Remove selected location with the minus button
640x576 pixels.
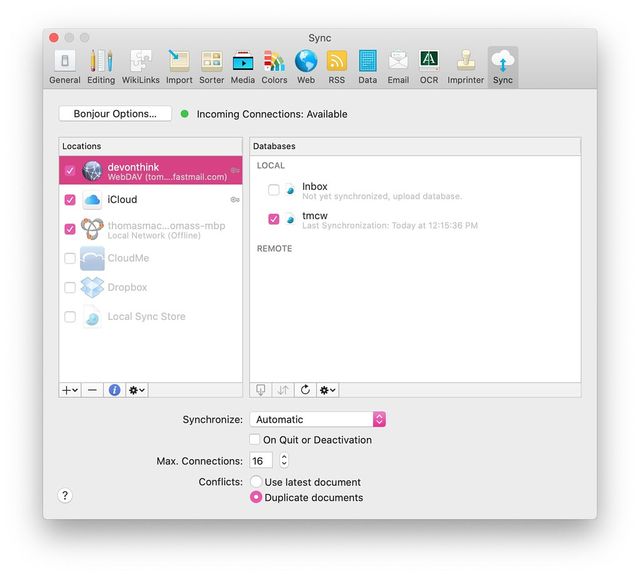[92, 390]
